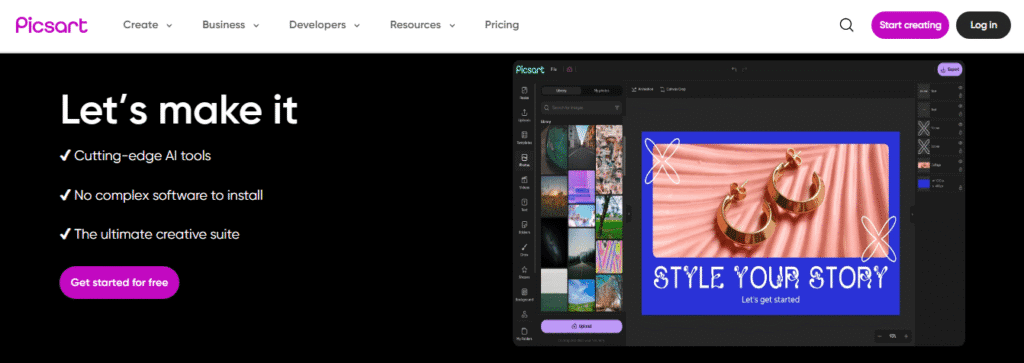Image resolution: width=1024 pixels, height=363 pixels.
Task: Hide the lower Sticker layer via eye icon
Action: [x=961, y=142]
